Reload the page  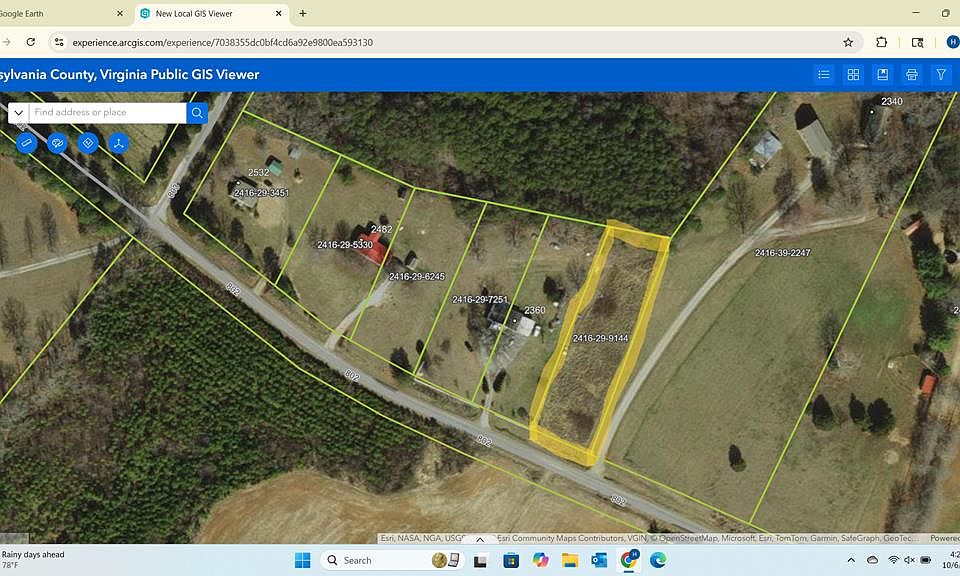(31, 42)
